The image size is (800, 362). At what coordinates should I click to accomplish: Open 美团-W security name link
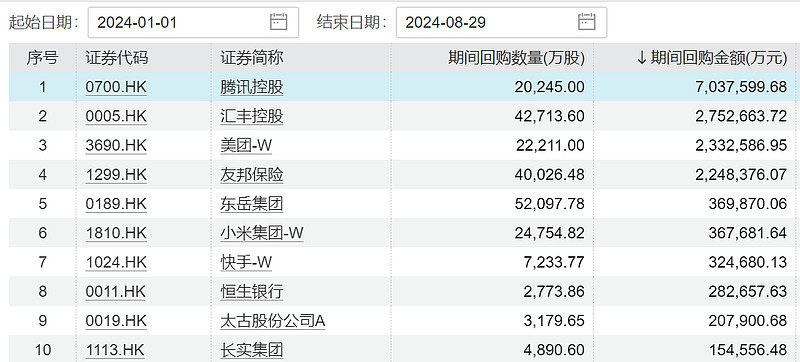click(x=246, y=146)
